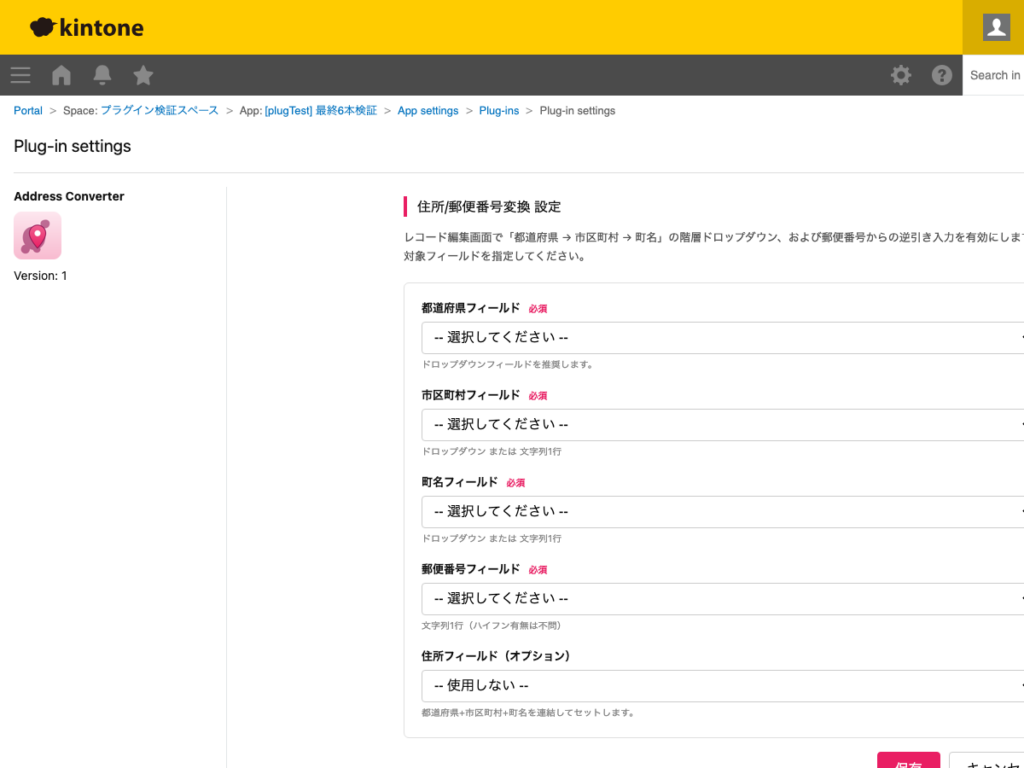Image resolution: width=1024 pixels, height=768 pixels.
Task: Open the Plug-ins breadcrumb link
Action: coord(499,110)
